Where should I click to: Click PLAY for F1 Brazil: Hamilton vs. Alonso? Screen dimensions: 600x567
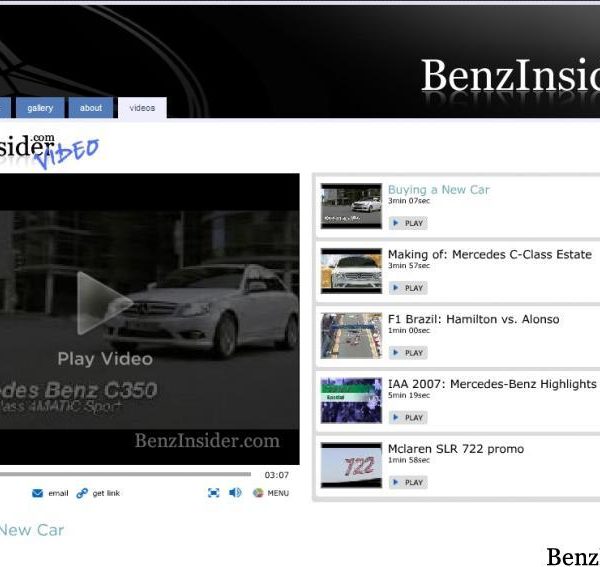coord(408,352)
